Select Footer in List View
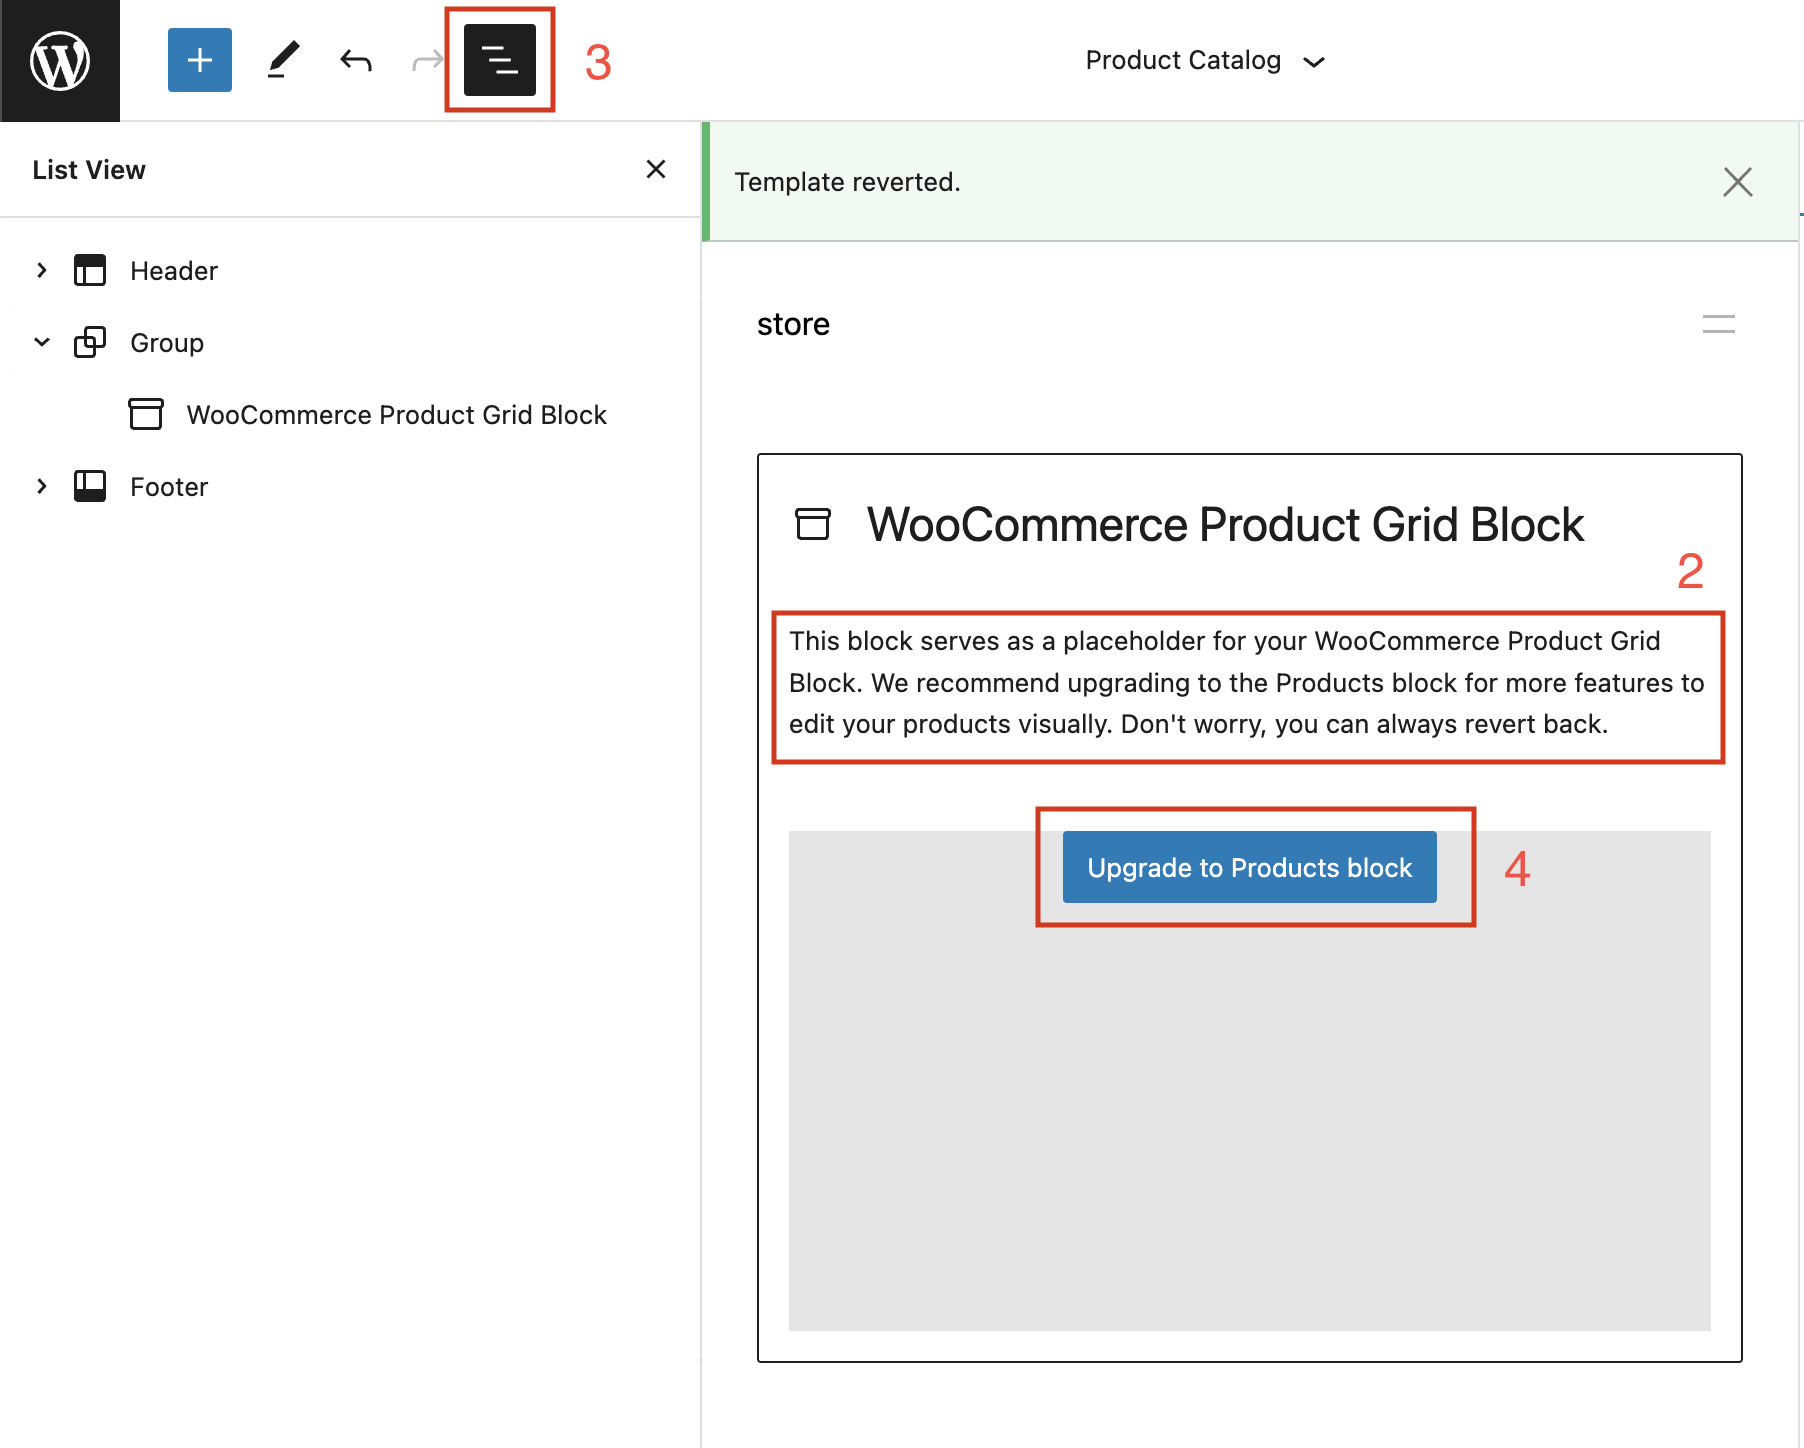The image size is (1804, 1448). pos(169,487)
